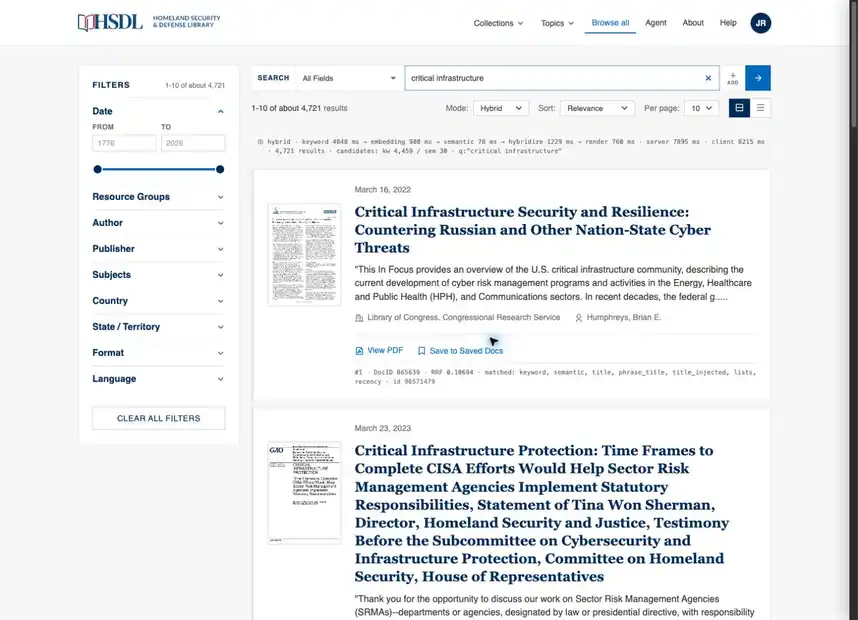
Task: Click the To year input field
Action: pos(193,143)
